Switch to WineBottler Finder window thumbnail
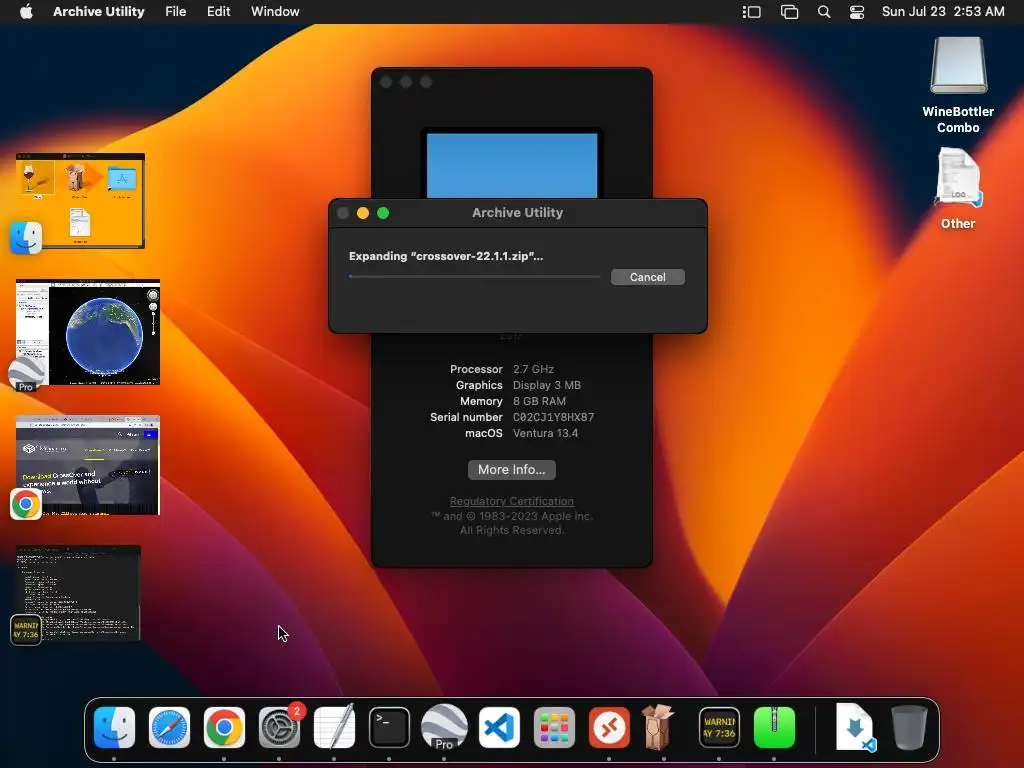Screen dimensions: 1024x768 click(x=80, y=200)
